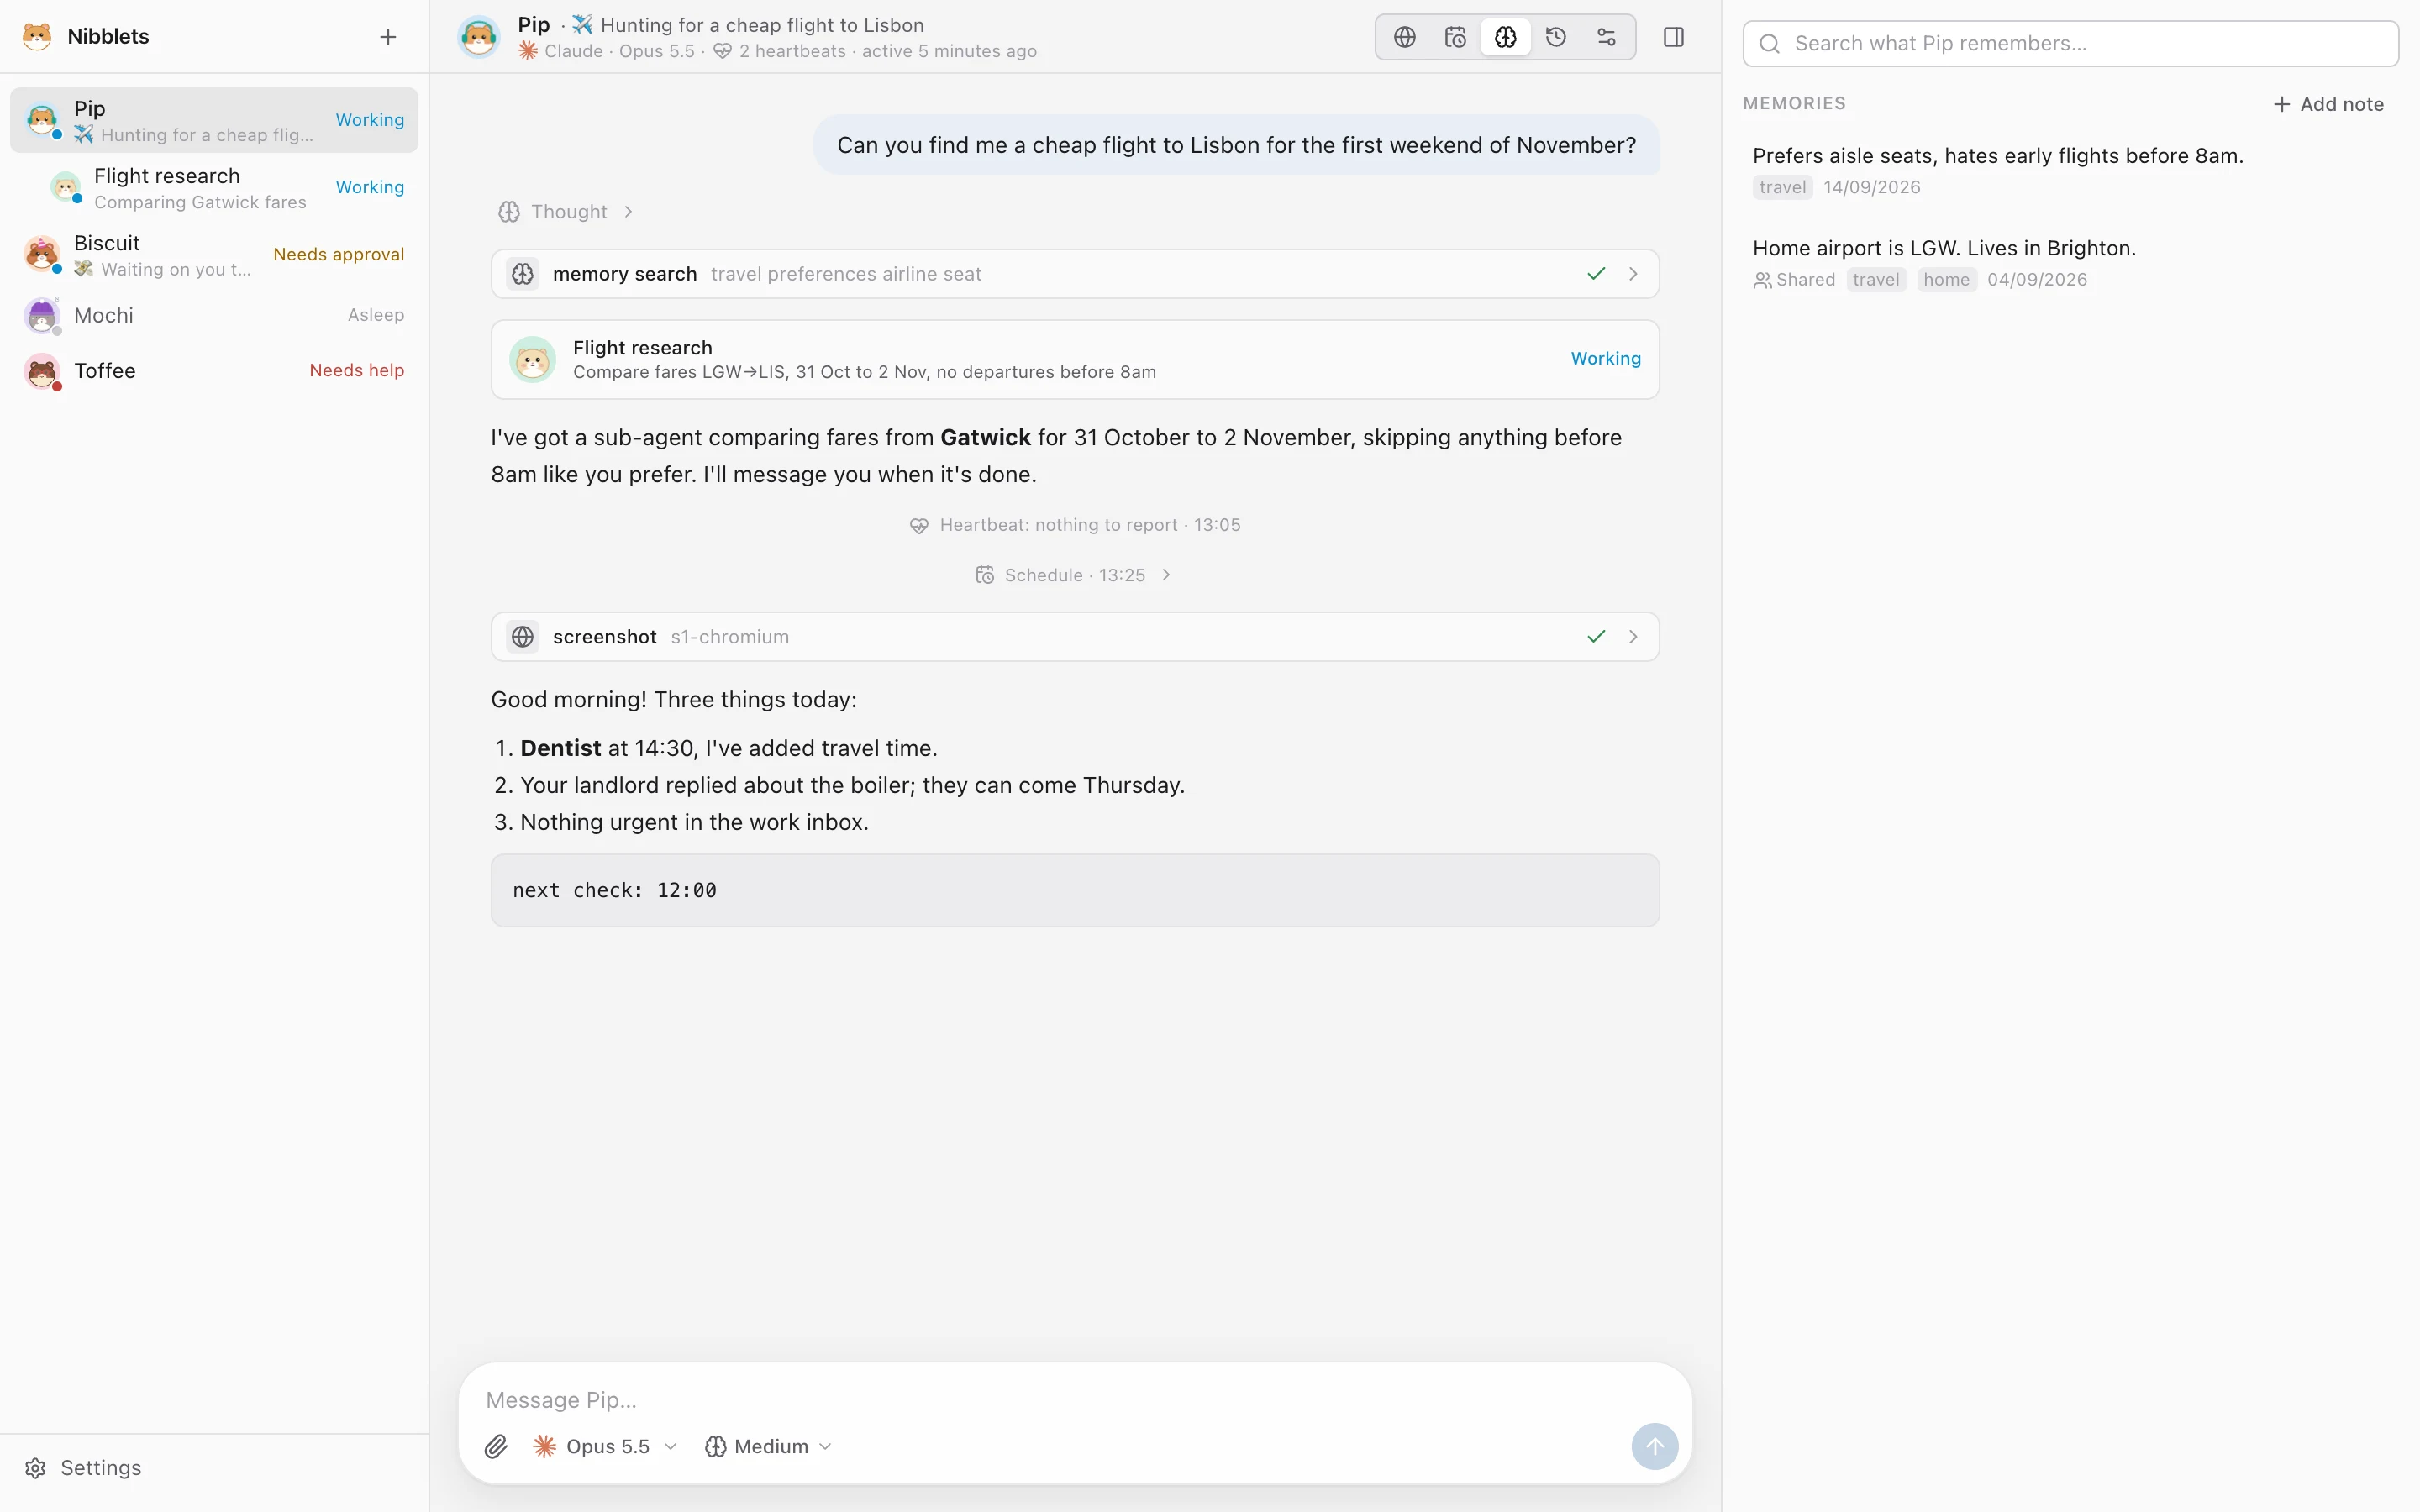Screen dimensions: 2420x1512
Task: Expand the Thought disclosure
Action: coord(566,212)
